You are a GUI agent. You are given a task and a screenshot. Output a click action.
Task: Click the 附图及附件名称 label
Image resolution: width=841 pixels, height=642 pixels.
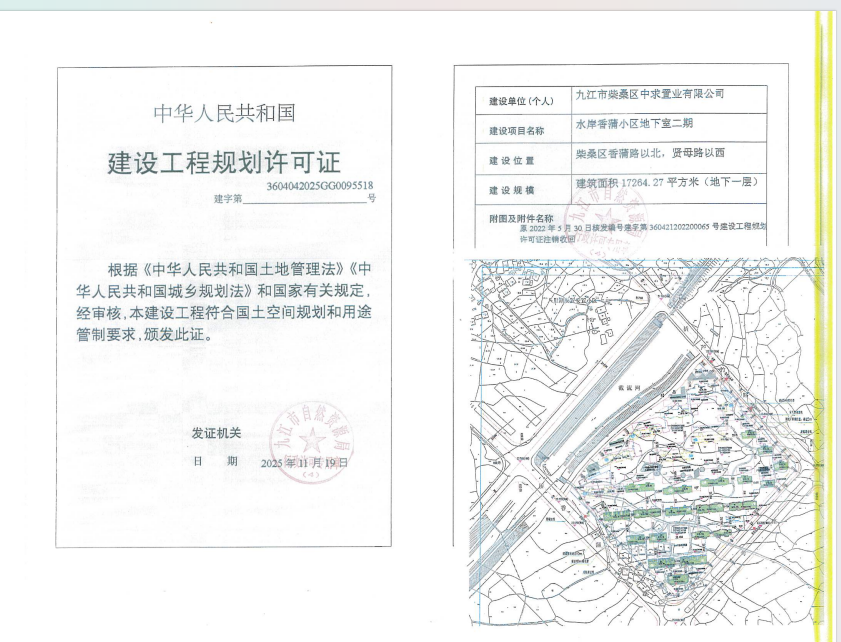click(521, 218)
